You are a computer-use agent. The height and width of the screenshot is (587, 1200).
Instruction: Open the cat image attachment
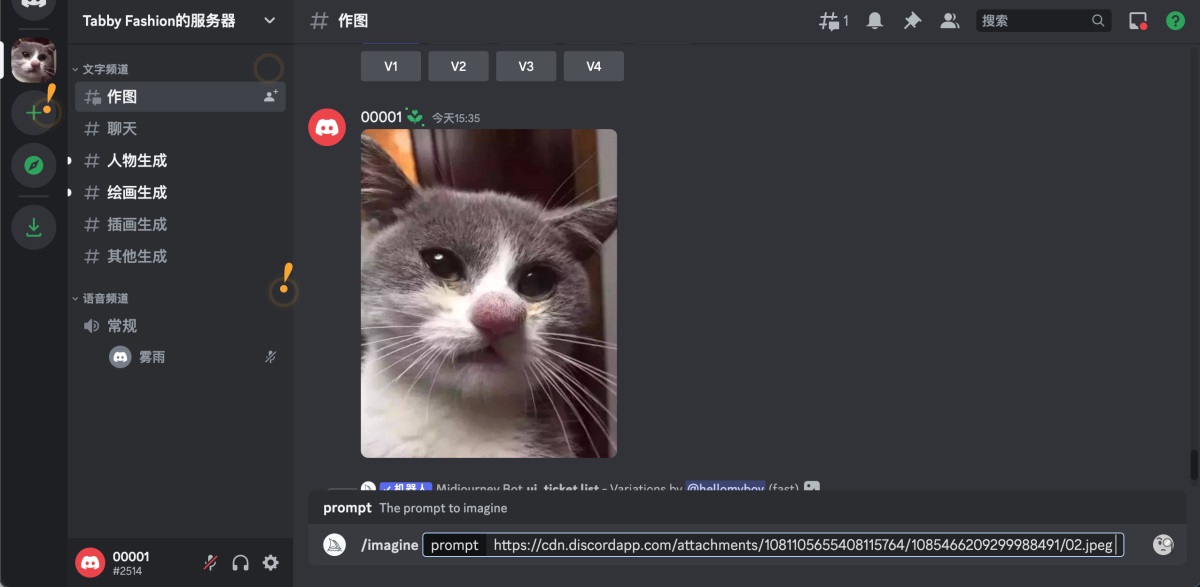tap(488, 293)
